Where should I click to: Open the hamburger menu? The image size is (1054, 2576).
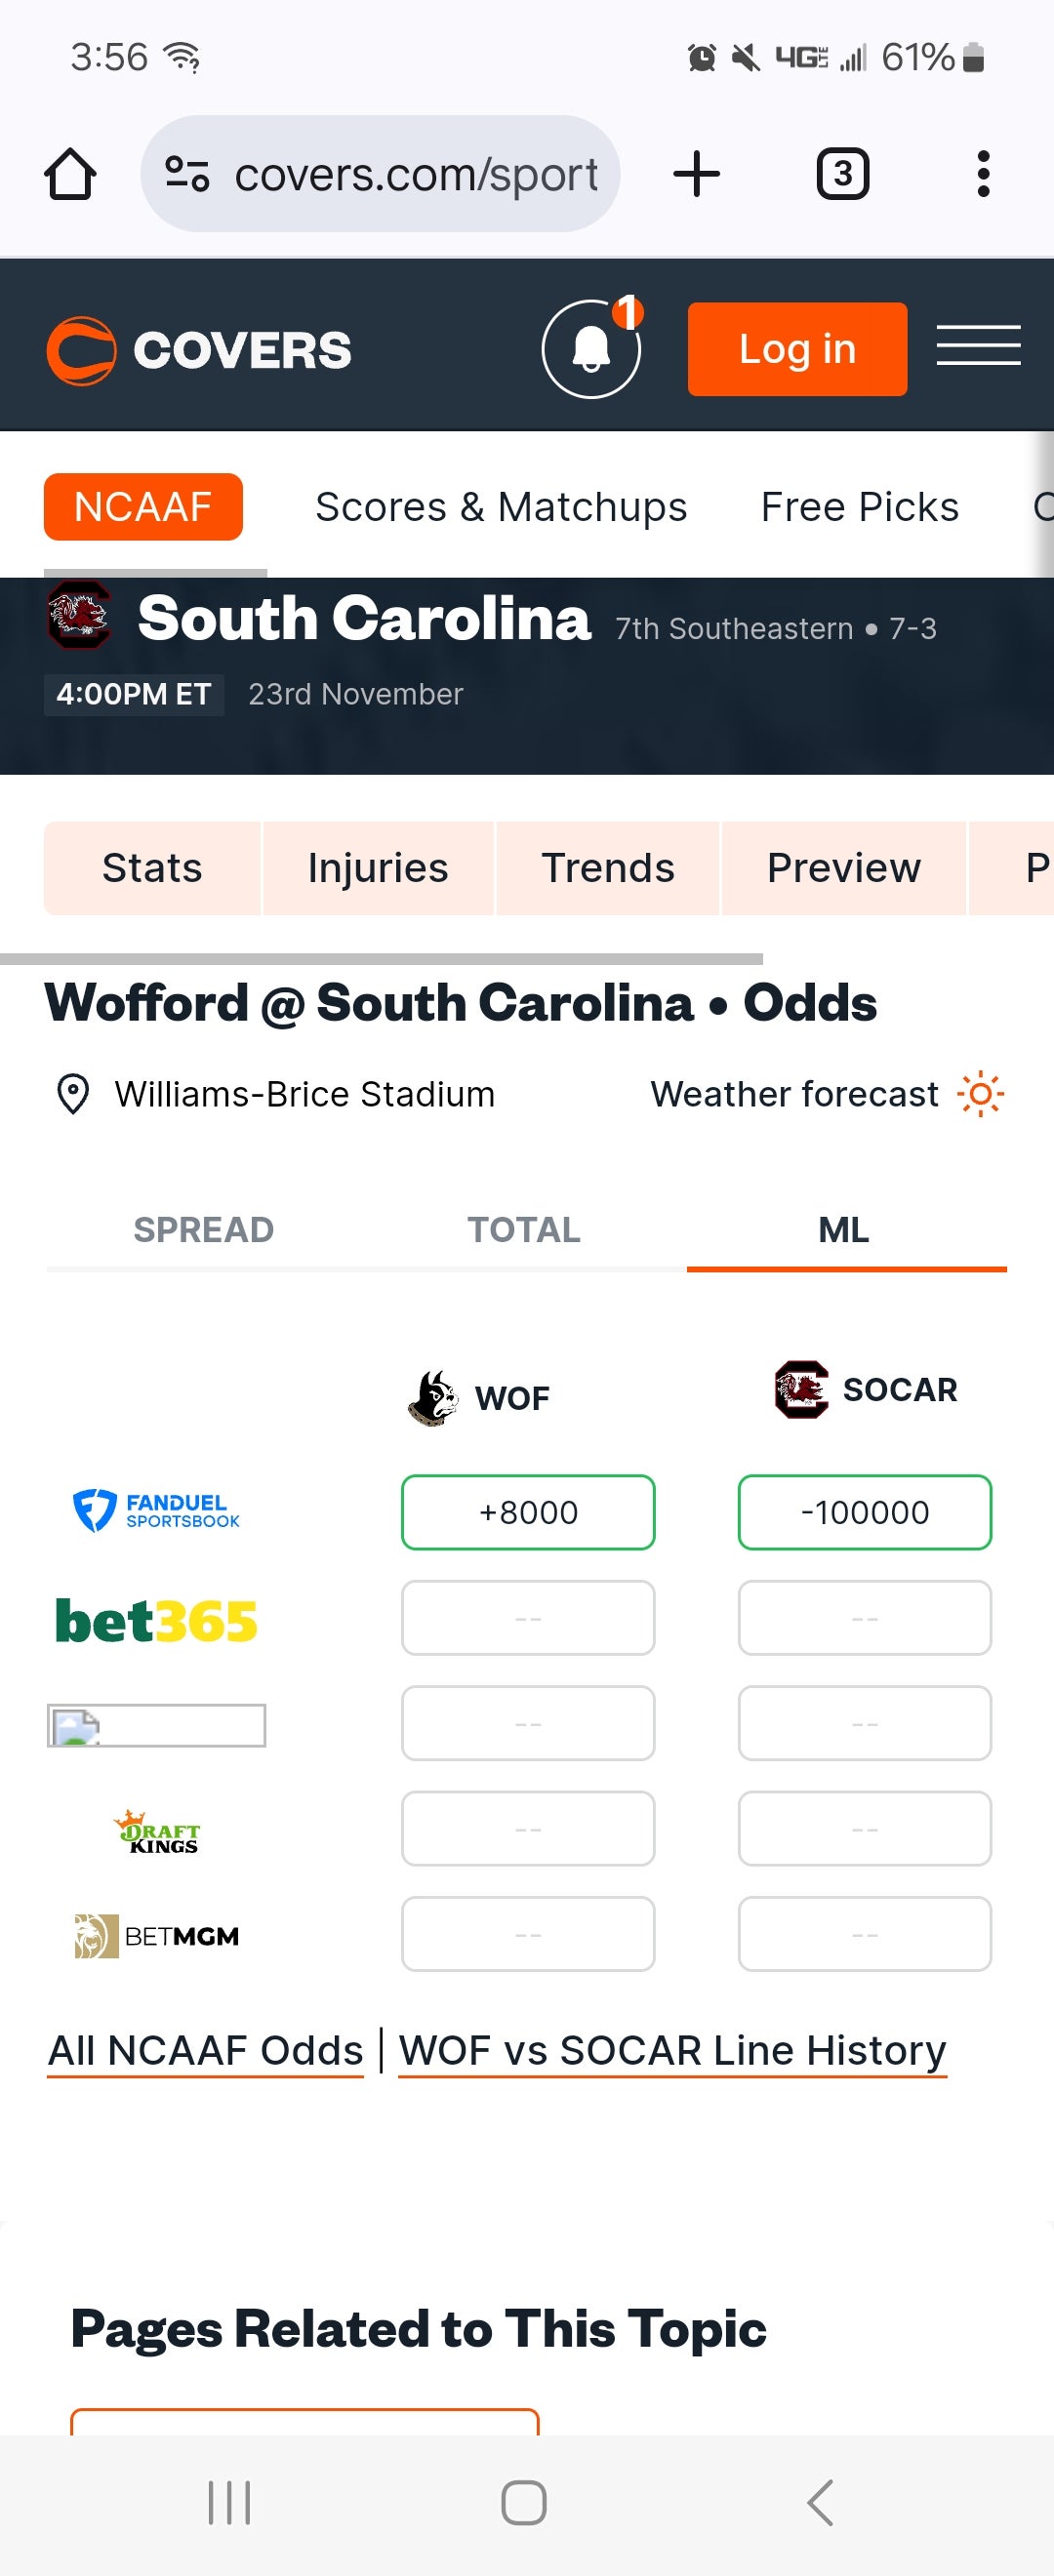pos(978,347)
